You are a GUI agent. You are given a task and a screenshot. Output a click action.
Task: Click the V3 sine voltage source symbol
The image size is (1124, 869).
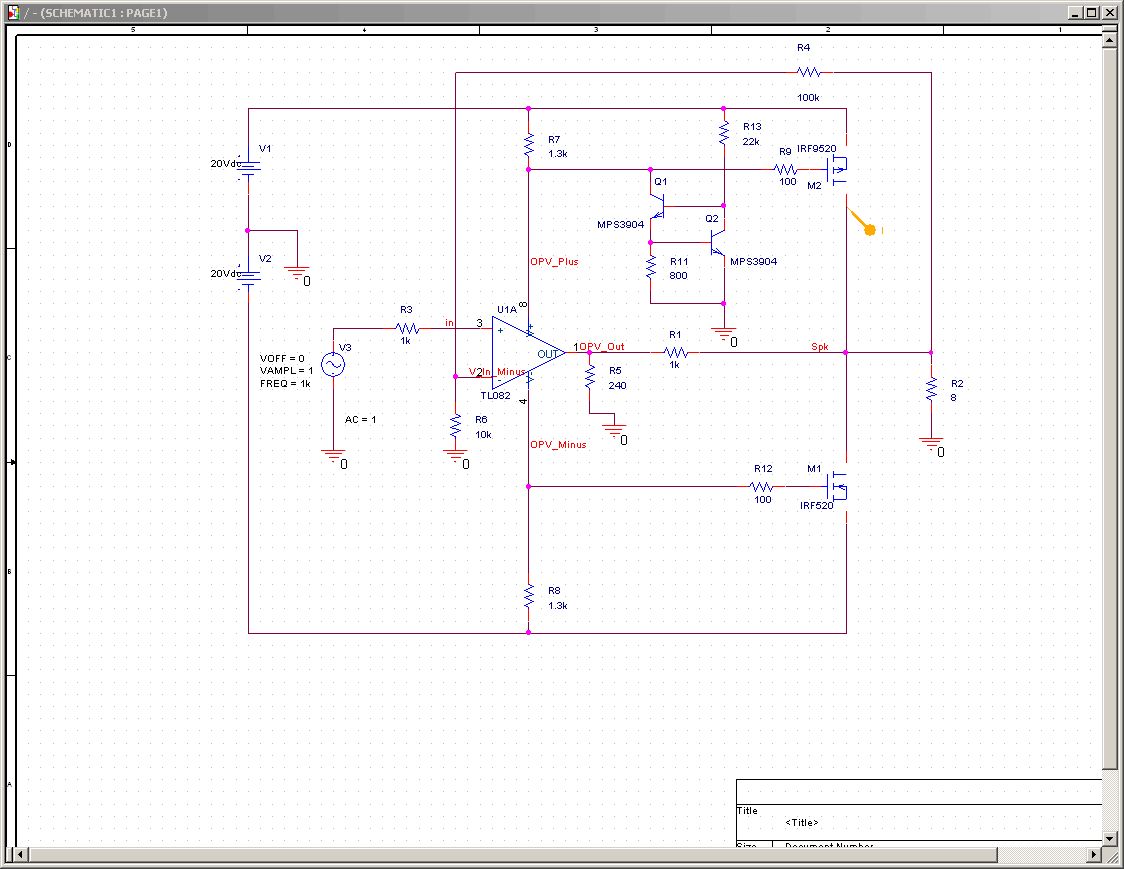click(332, 366)
